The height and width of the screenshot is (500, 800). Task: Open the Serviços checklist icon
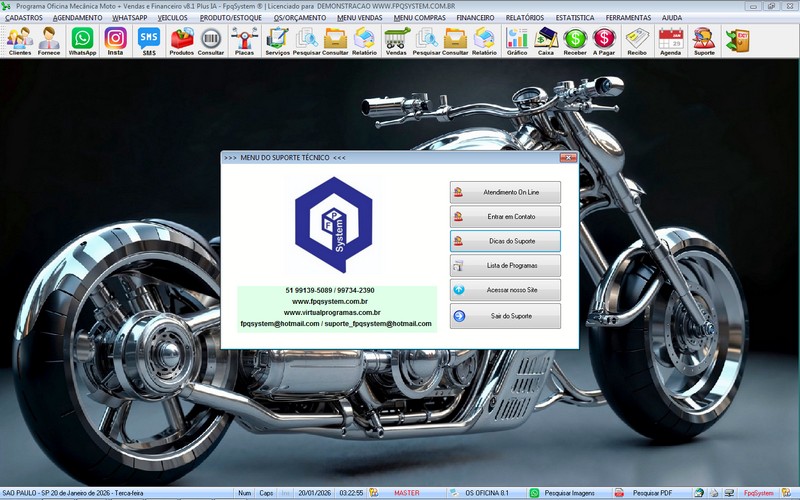coord(278,41)
